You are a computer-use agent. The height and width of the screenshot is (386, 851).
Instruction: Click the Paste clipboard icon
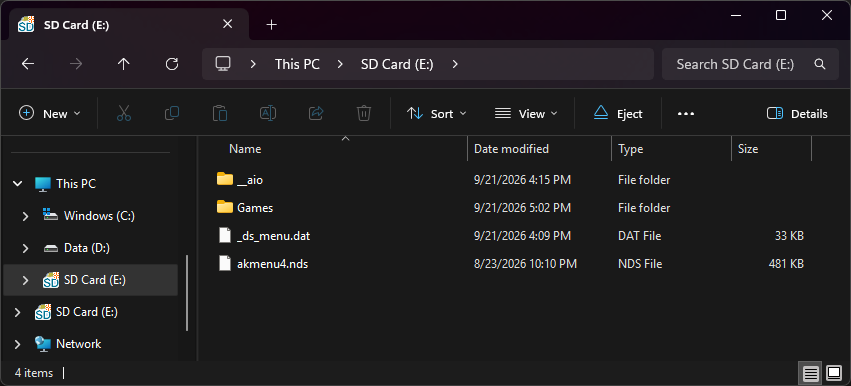[220, 113]
